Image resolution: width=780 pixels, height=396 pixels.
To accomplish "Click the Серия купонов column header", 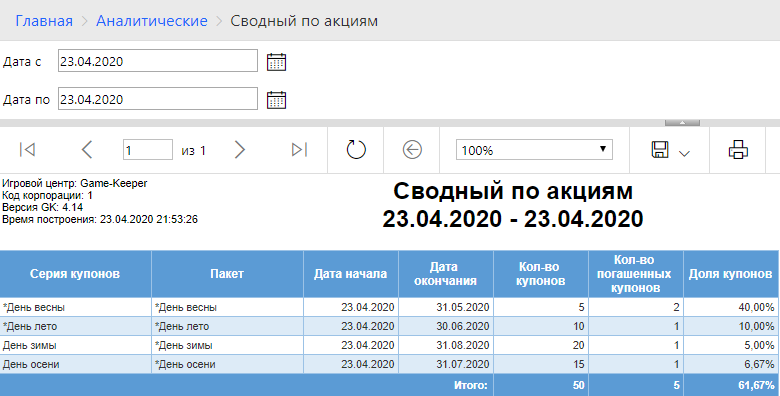I will pyautogui.click(x=75, y=274).
